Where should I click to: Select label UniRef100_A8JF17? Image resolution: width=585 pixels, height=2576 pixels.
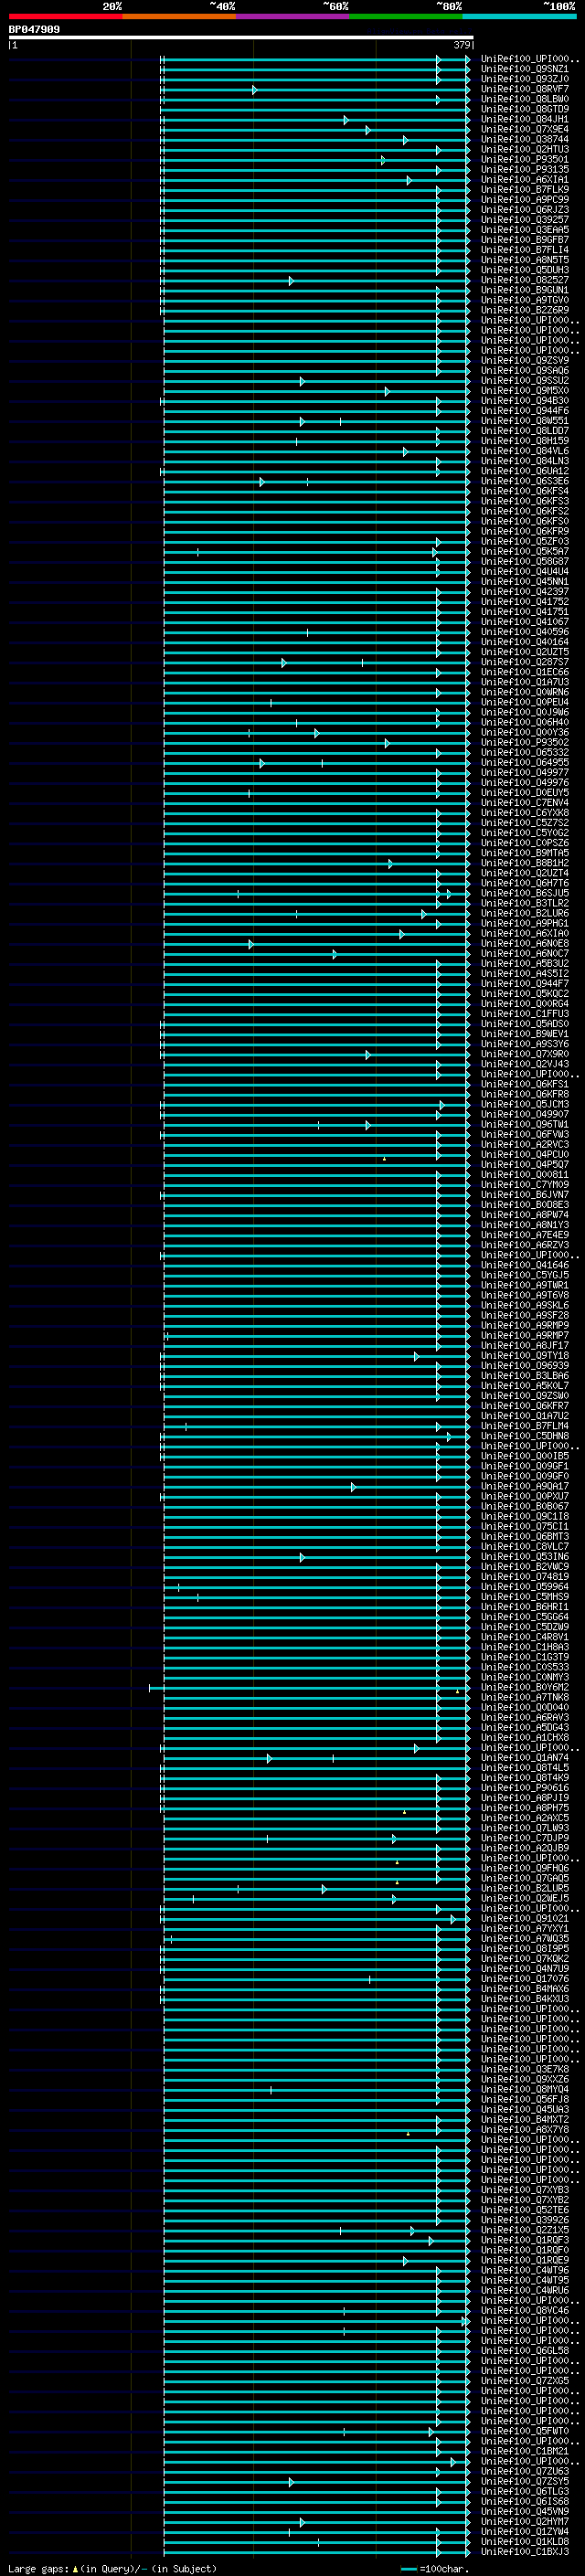coord(525,1345)
